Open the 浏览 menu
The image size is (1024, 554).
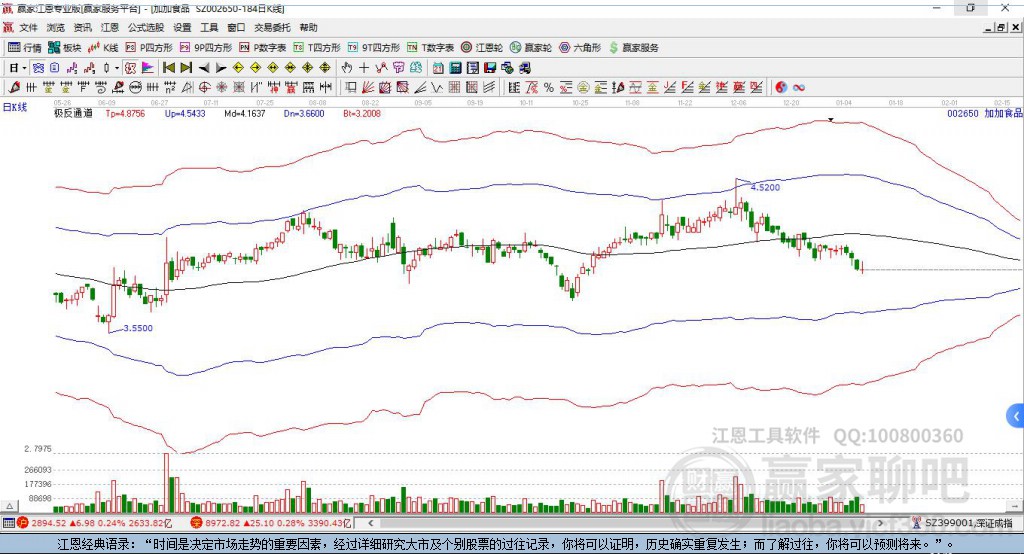point(56,27)
